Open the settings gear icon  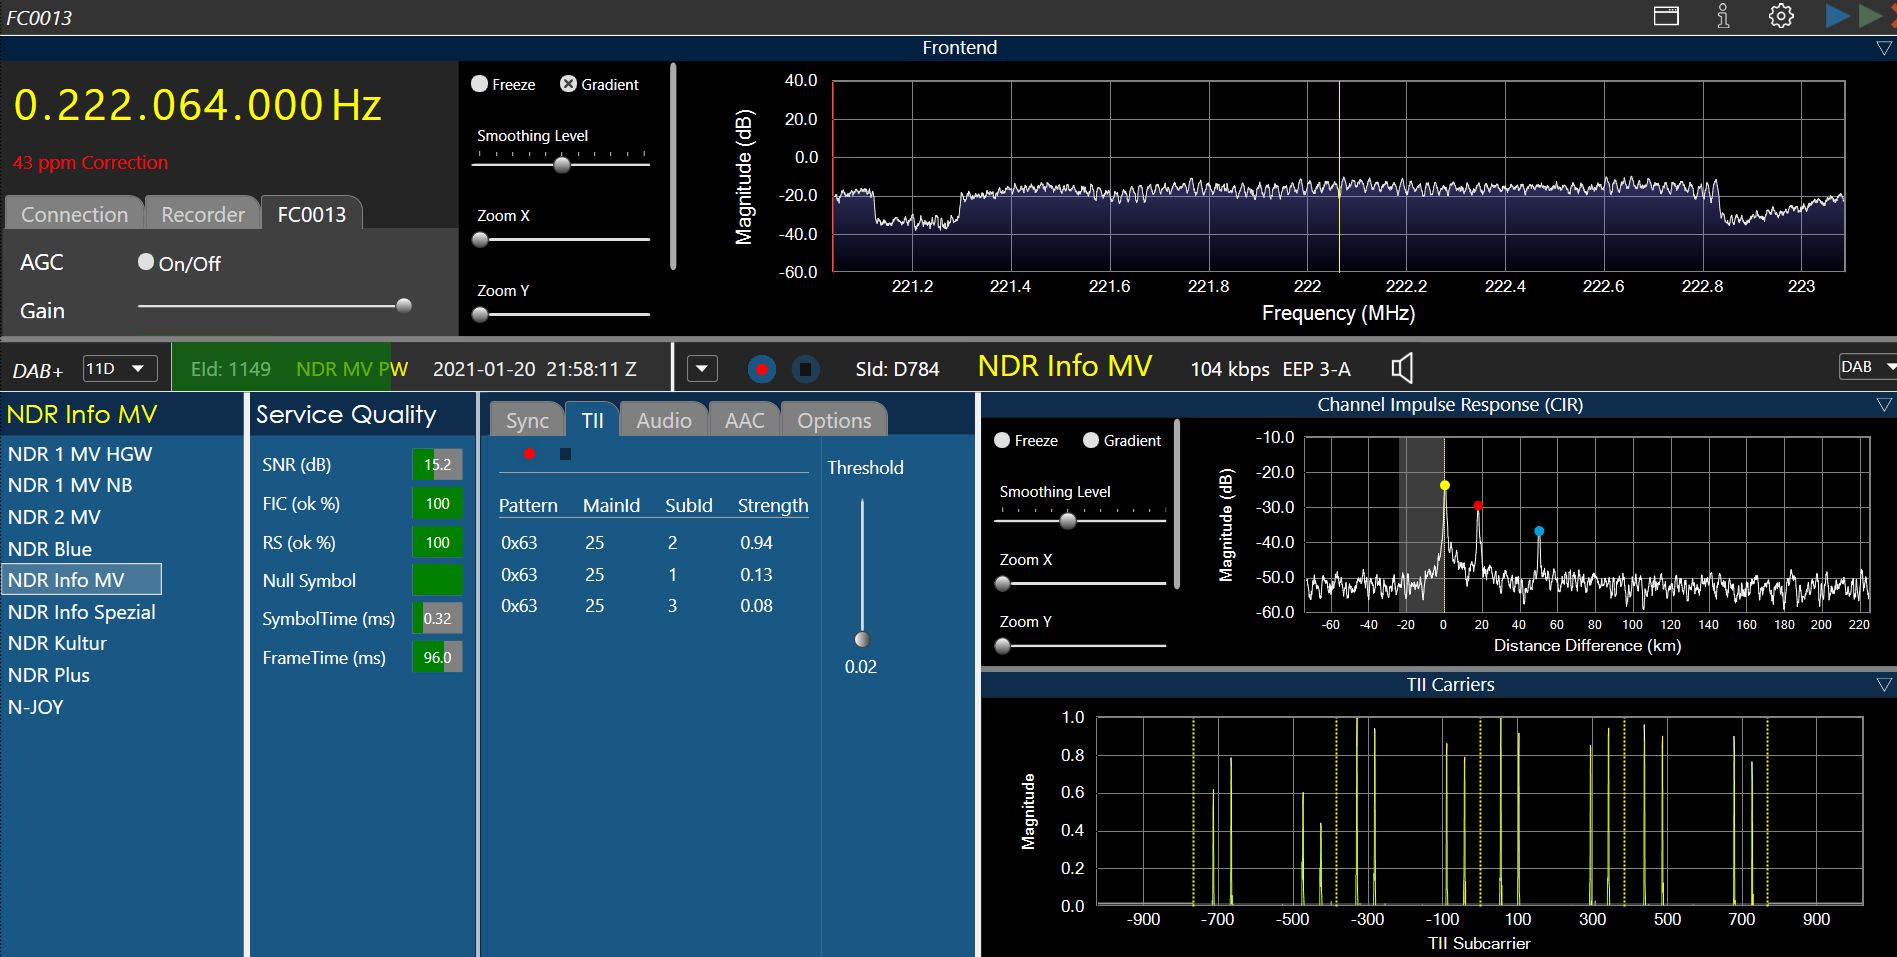(1781, 16)
